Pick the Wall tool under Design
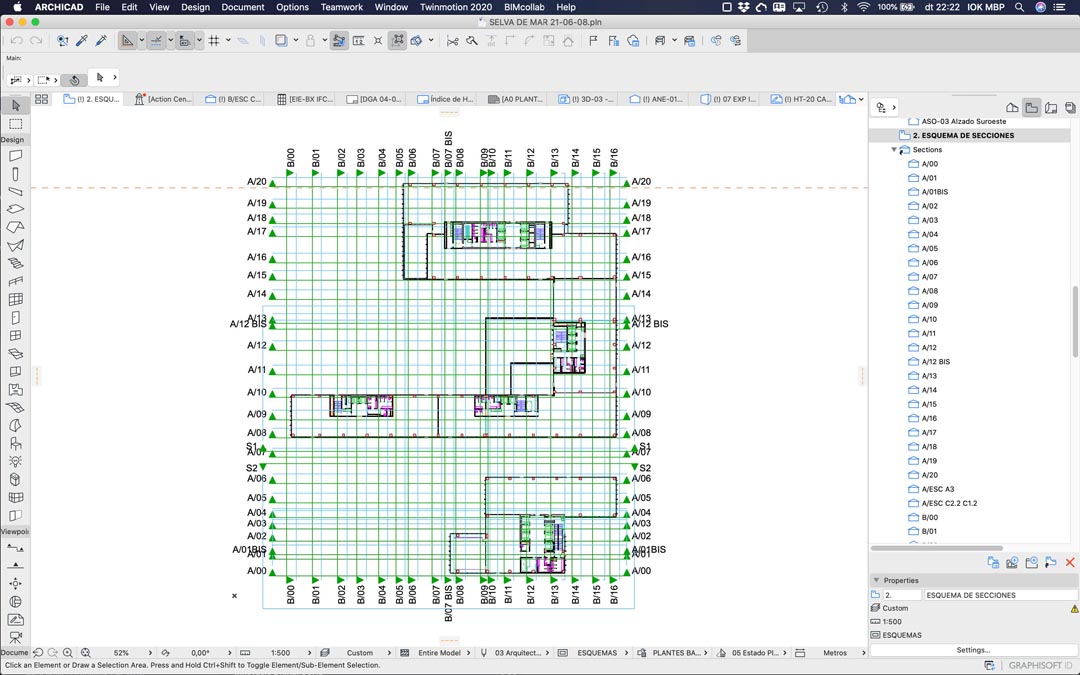 (x=15, y=155)
